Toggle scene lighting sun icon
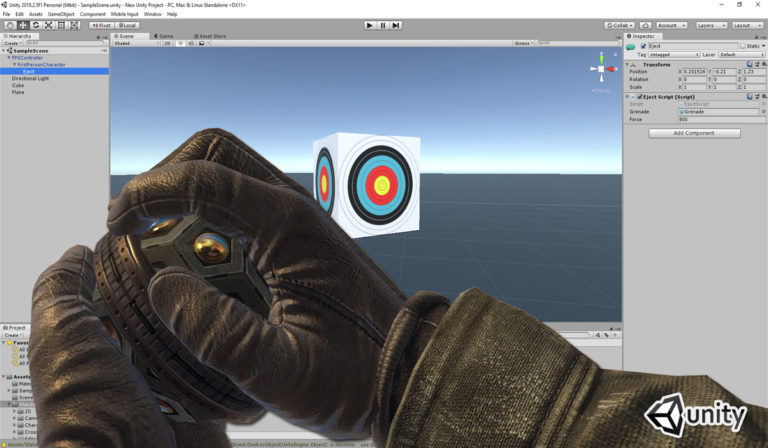This screenshot has height=448, width=768. coord(180,43)
